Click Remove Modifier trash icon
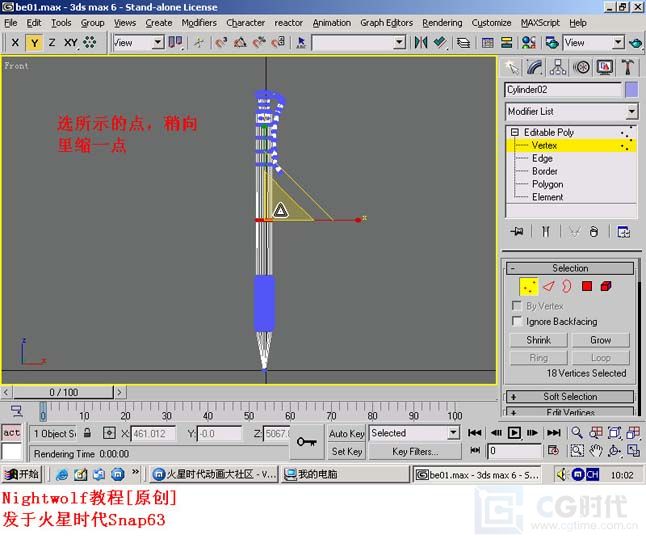The image size is (646, 539). pos(594,232)
